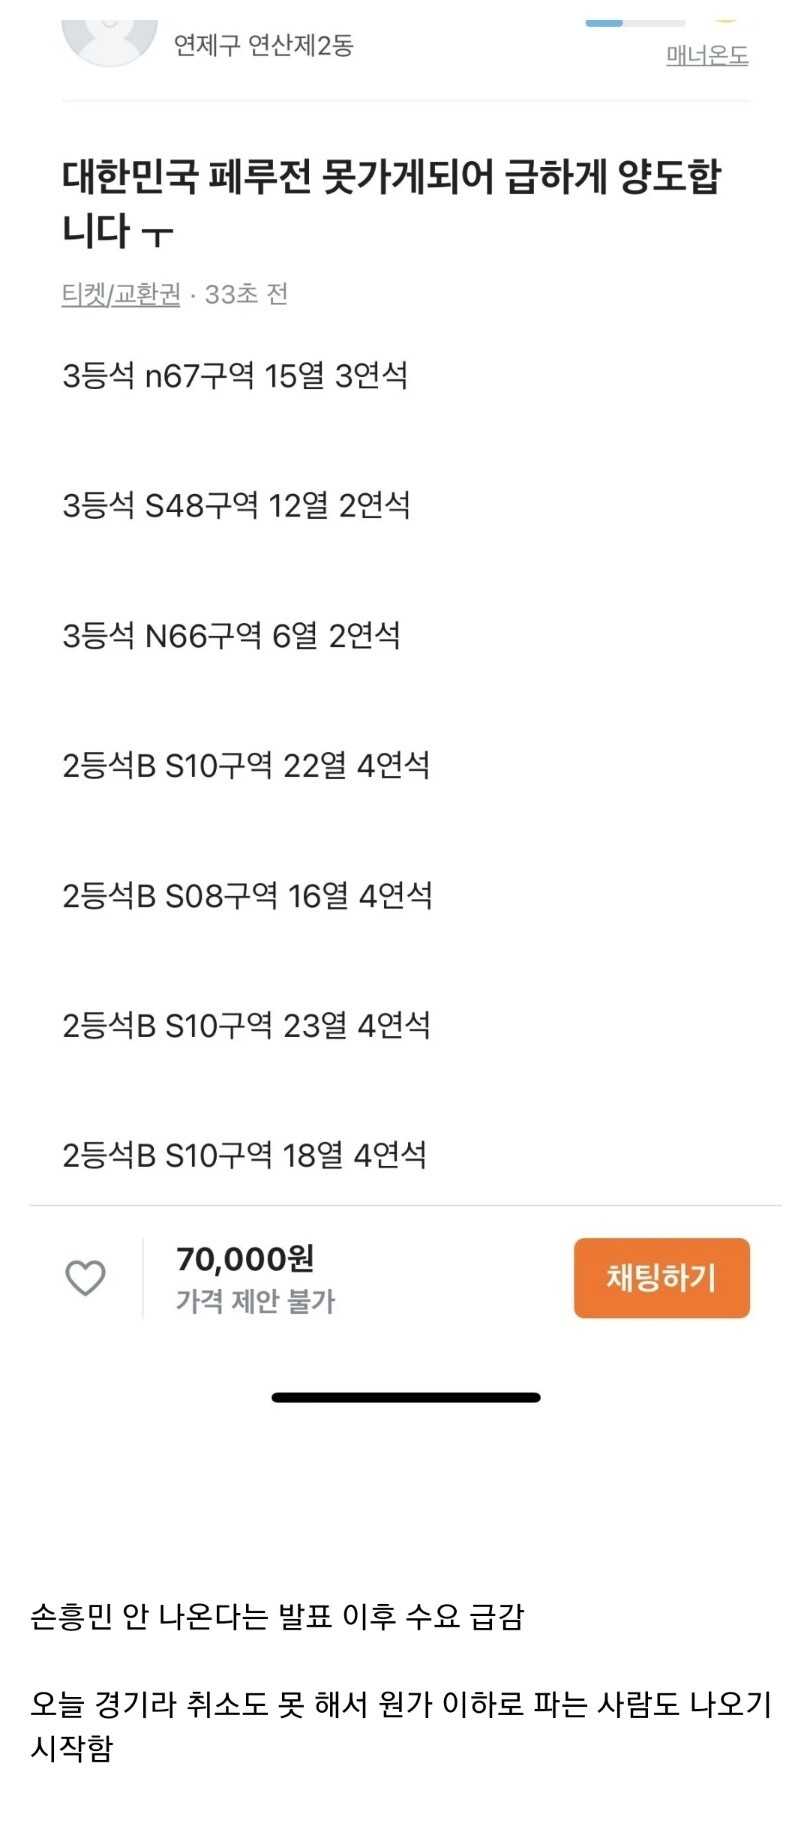Tap the black home indicator bar
809x1839 pixels.
point(405,1397)
